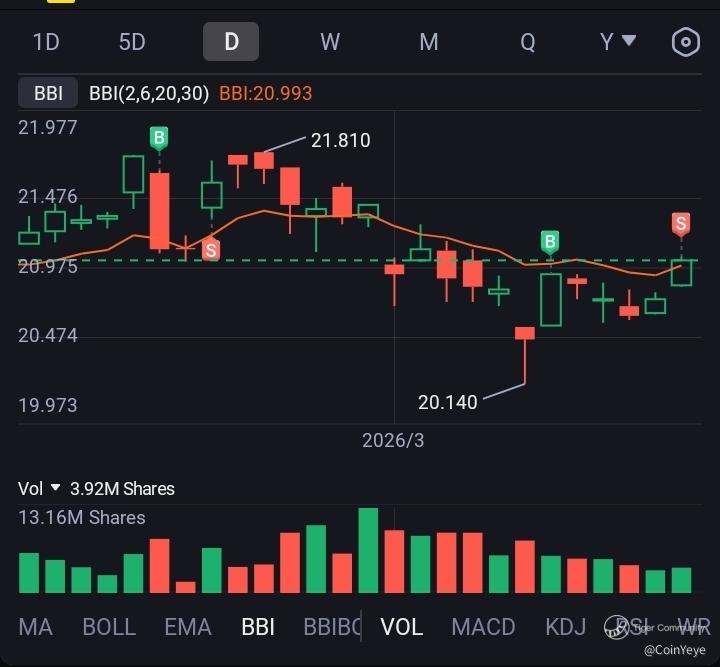This screenshot has width=720, height=667.
Task: Click the red S sell marker at far right
Action: click(681, 223)
